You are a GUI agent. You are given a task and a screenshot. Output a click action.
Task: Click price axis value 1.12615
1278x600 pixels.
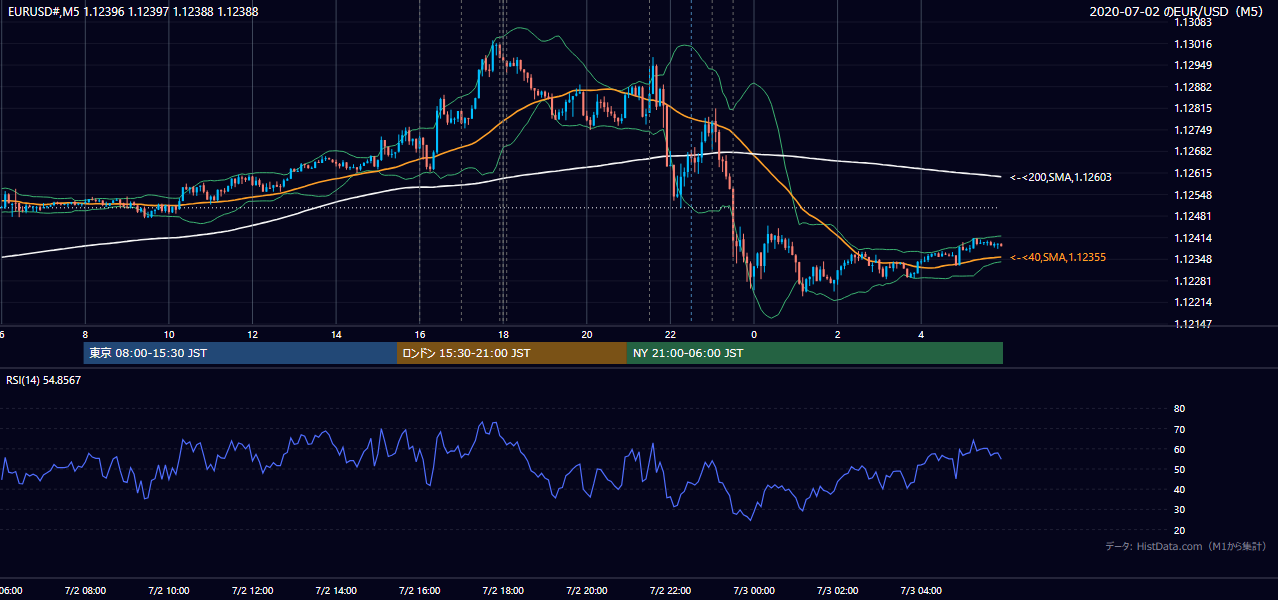point(1192,173)
